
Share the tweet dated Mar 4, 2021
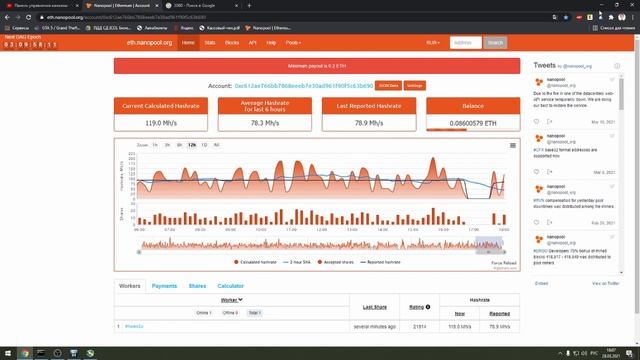click(x=549, y=172)
